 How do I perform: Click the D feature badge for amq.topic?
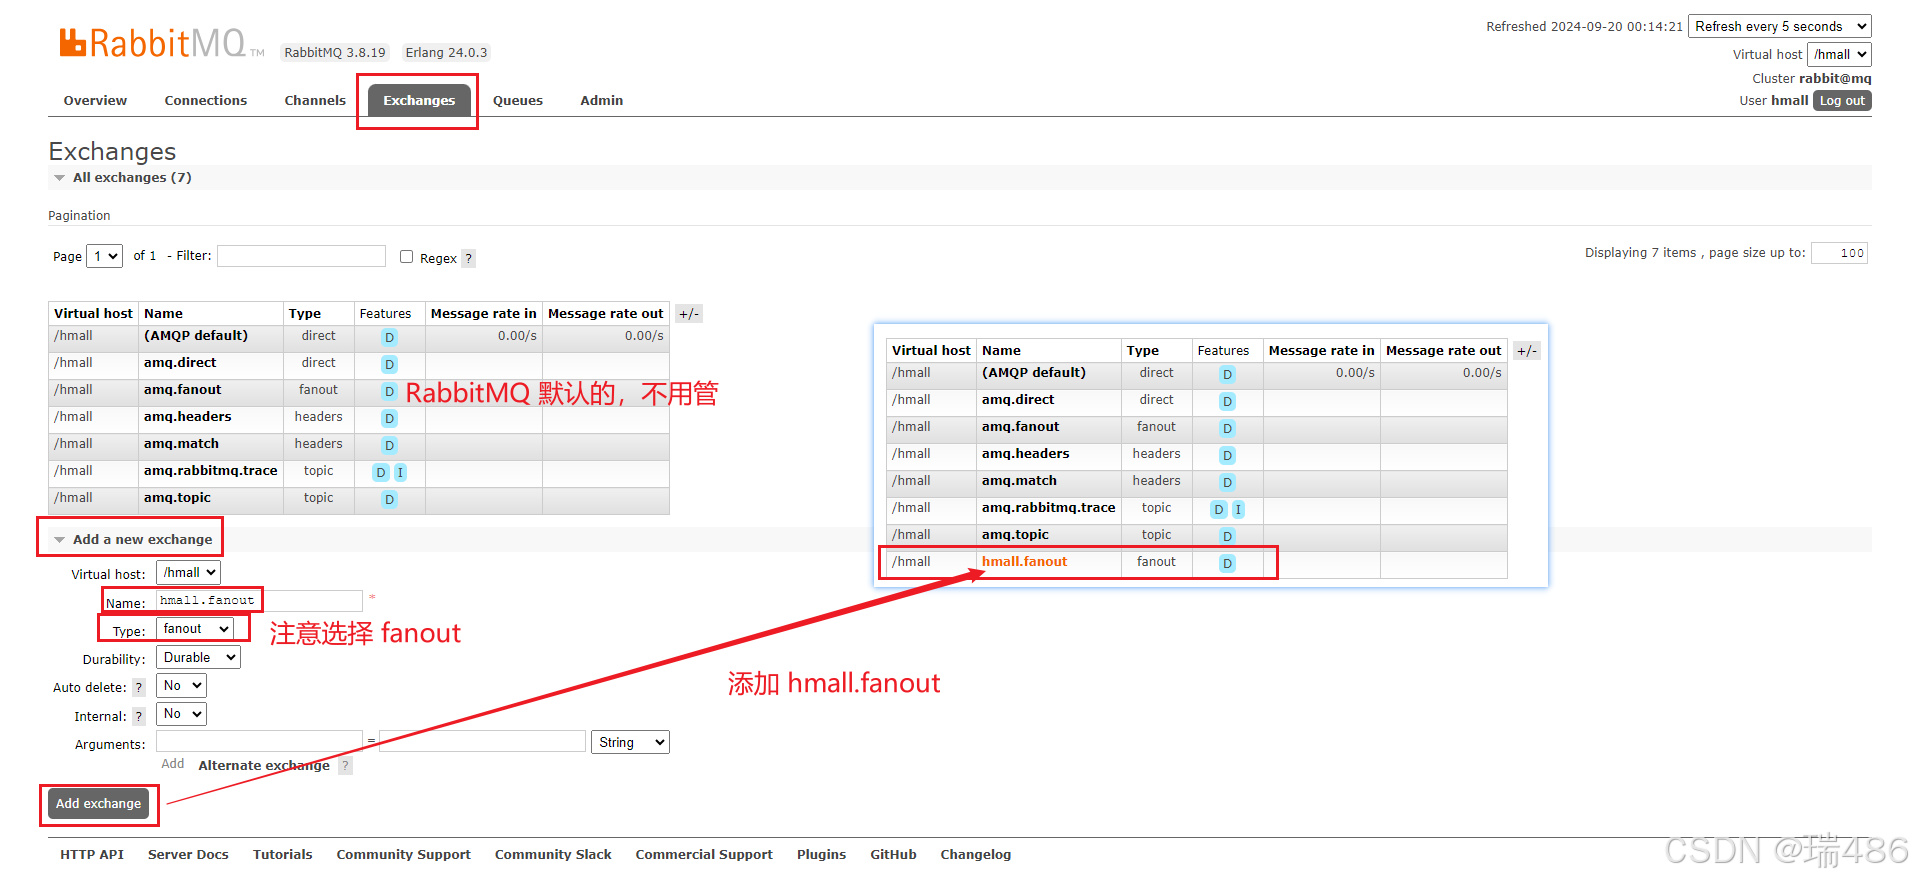tap(389, 499)
